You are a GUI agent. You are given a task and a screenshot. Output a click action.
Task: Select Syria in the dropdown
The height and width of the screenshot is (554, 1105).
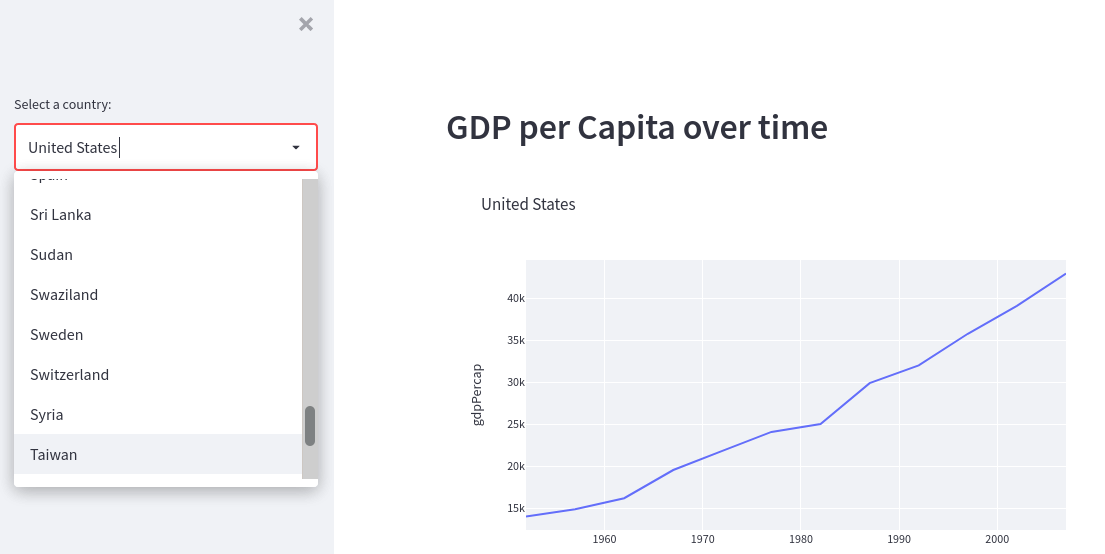[x=158, y=414]
